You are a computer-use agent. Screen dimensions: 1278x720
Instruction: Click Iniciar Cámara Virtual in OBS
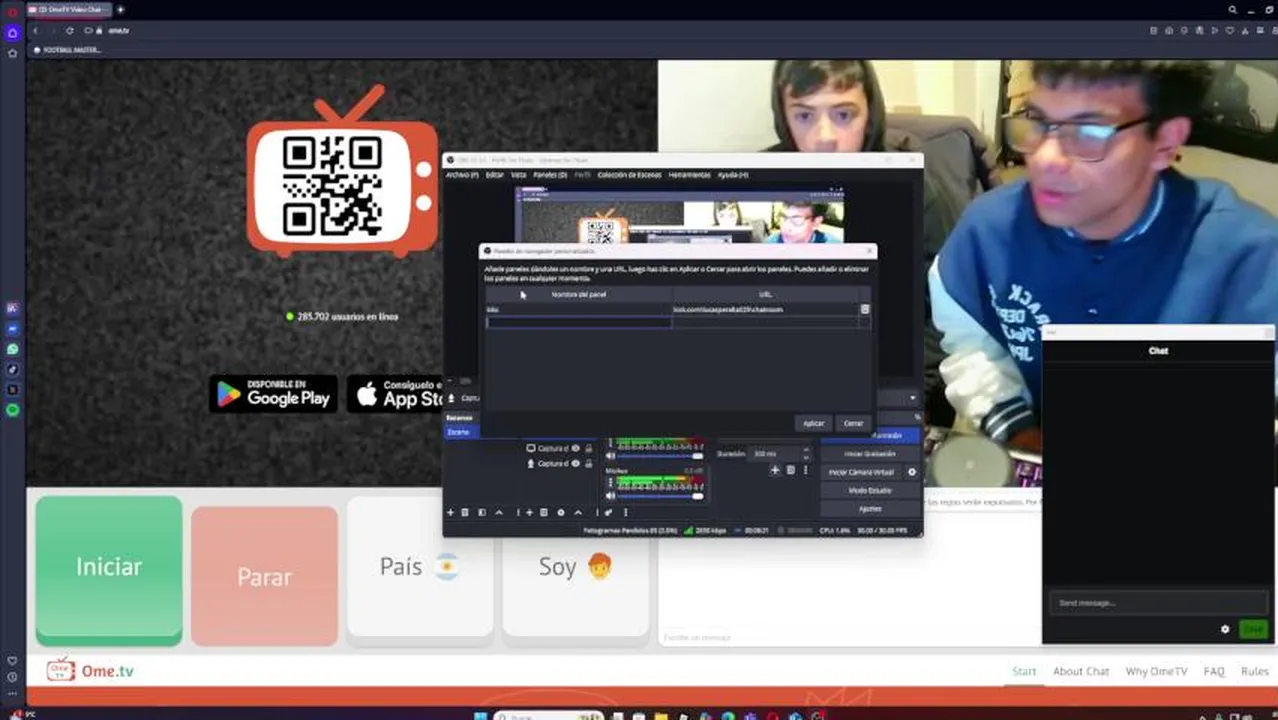click(861, 472)
